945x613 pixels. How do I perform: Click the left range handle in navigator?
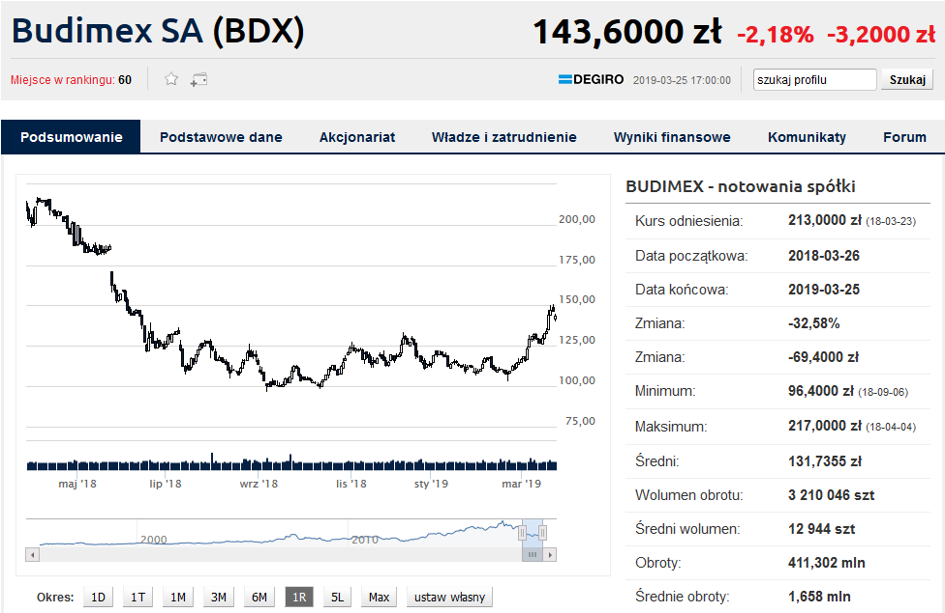point(523,532)
